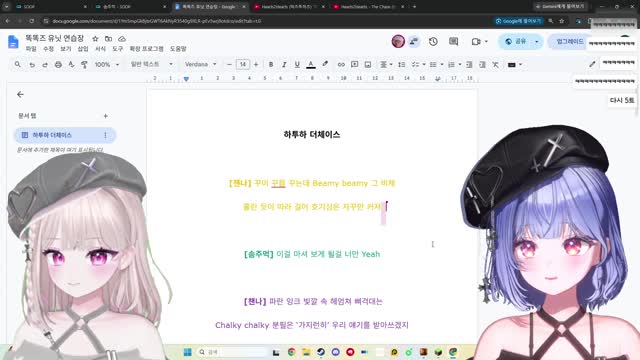640x360 pixels.
Task: Start a video meeting call
Action: 476,41
